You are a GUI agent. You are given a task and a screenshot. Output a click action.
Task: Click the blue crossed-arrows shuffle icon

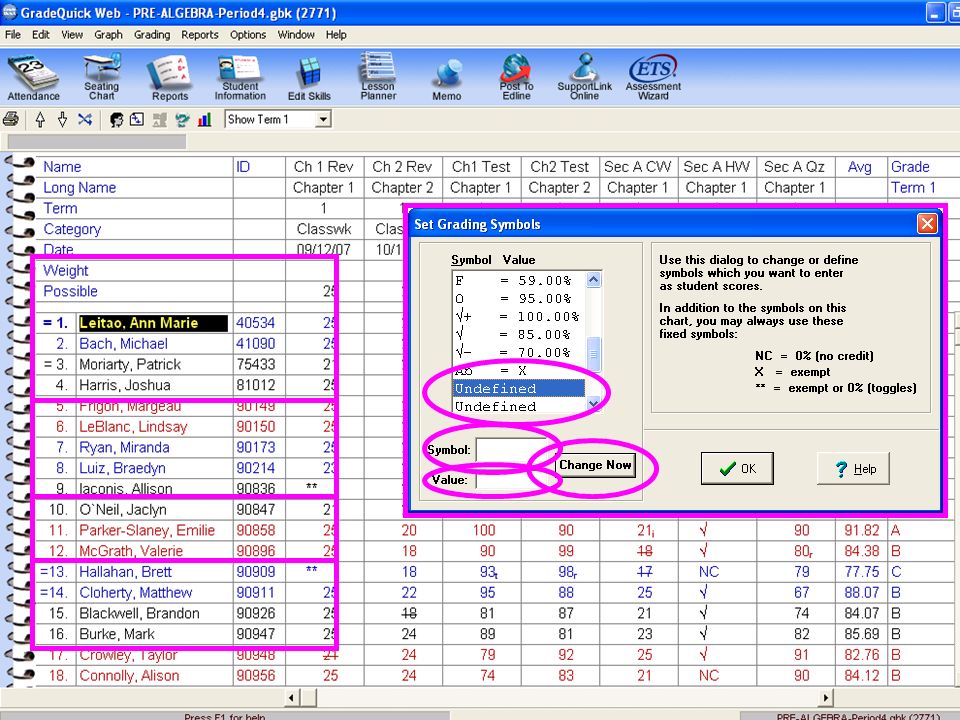click(84, 119)
